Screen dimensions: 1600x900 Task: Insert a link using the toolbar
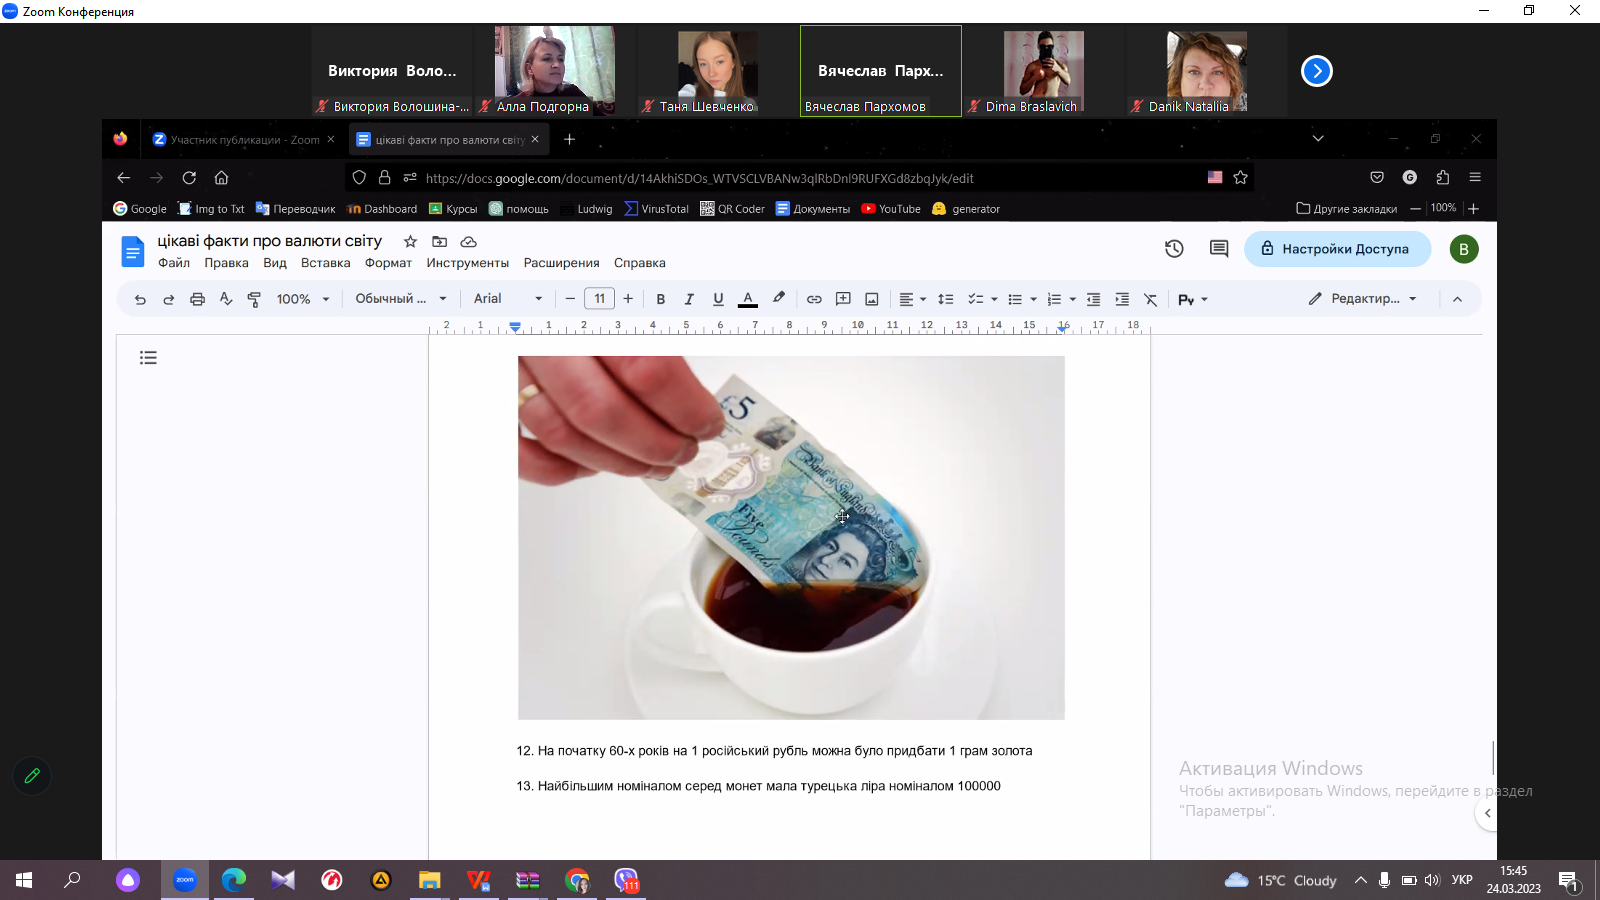click(814, 299)
